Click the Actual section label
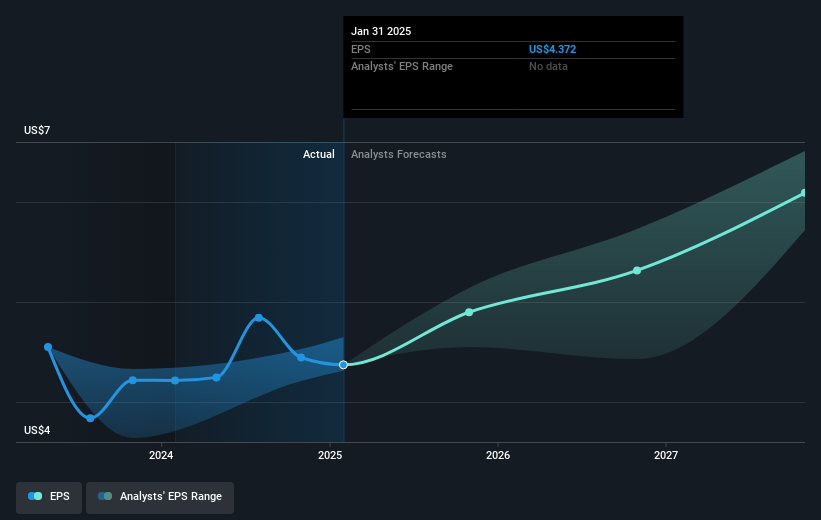 click(x=318, y=154)
